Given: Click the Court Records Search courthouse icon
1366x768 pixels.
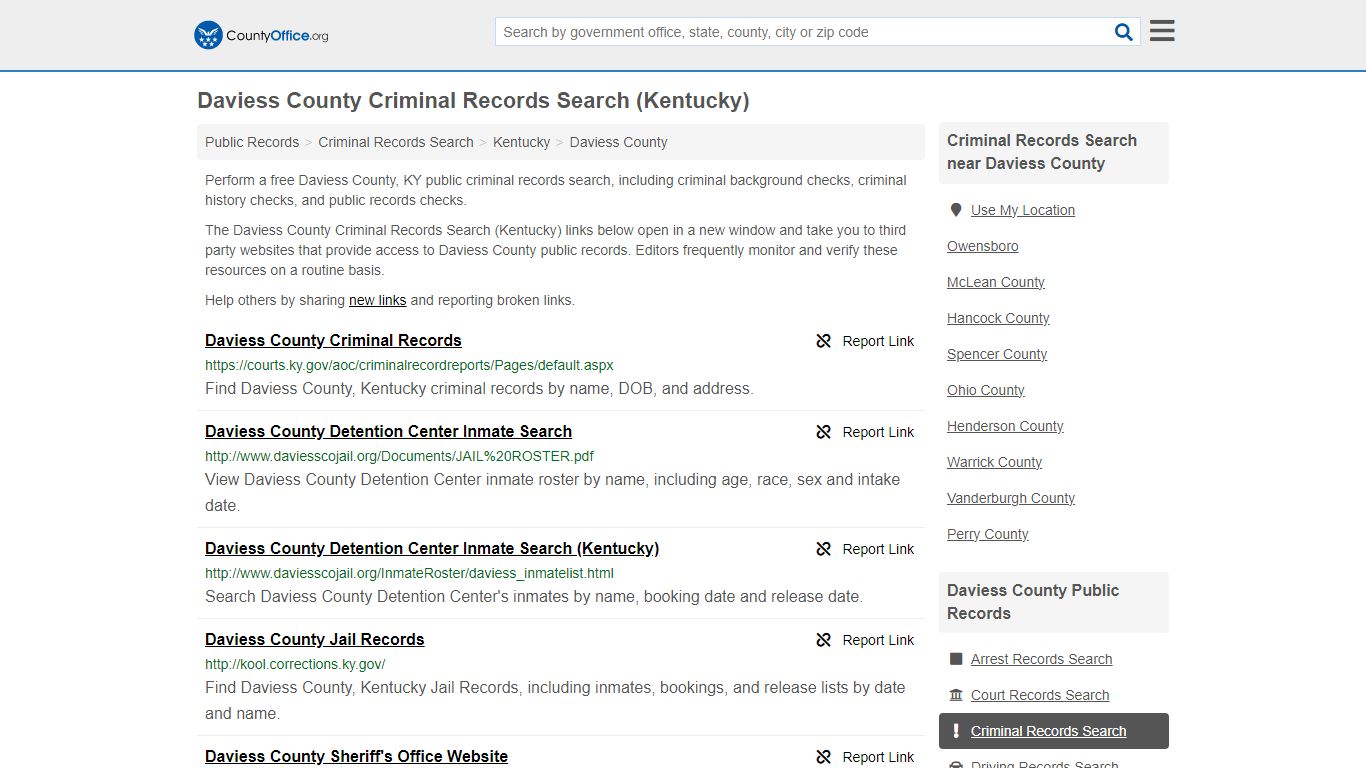Looking at the screenshot, I should (x=956, y=695).
